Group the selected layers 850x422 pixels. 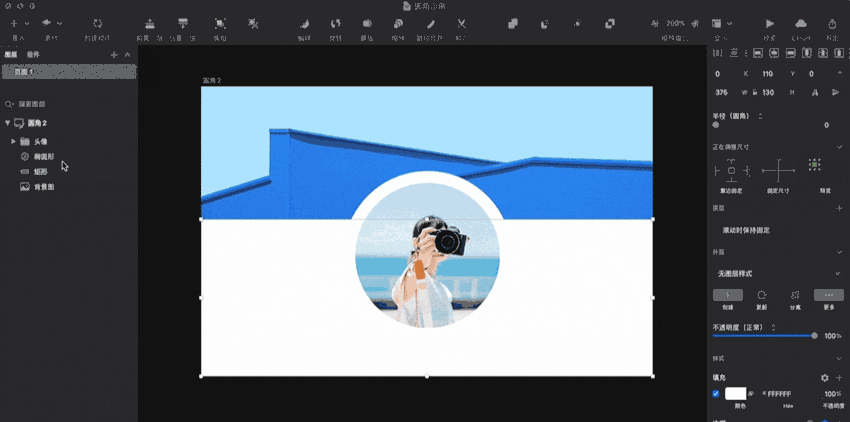click(220, 23)
